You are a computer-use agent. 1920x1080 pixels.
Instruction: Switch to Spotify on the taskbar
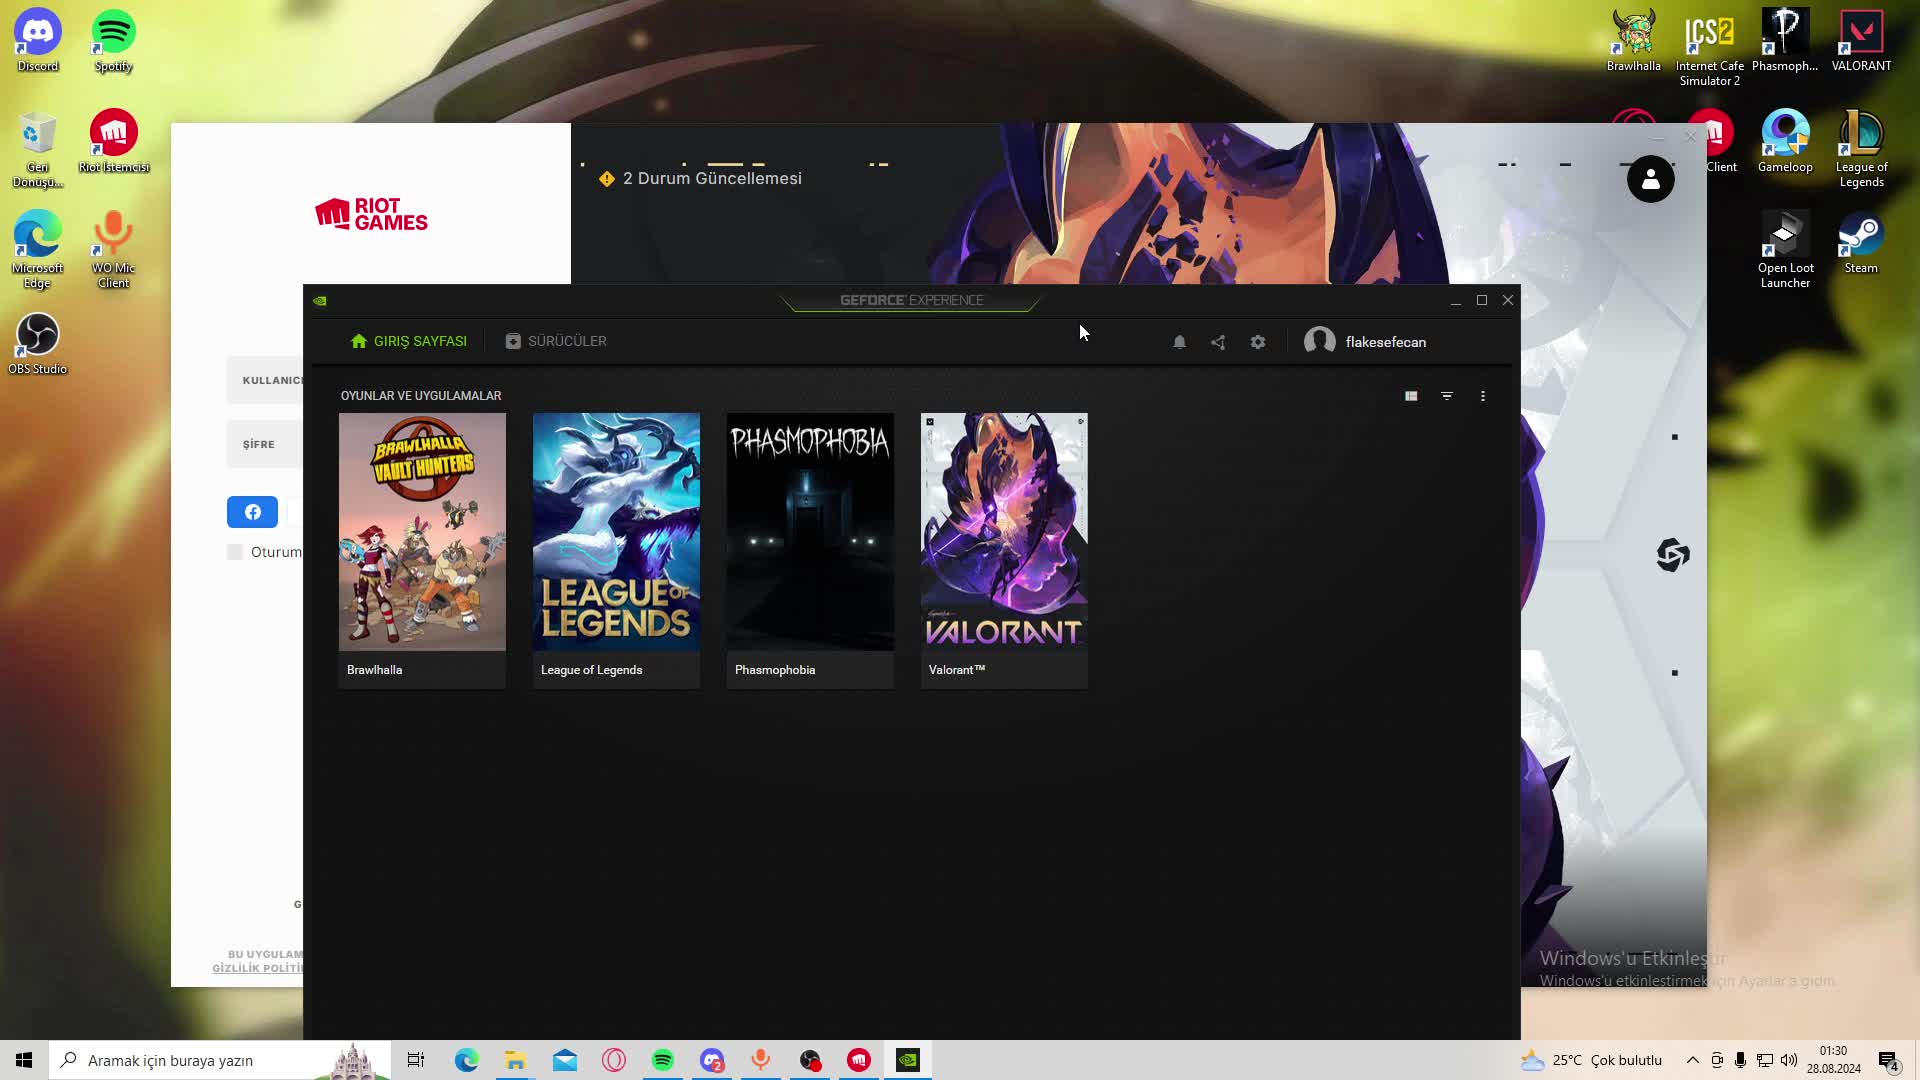[662, 1060]
